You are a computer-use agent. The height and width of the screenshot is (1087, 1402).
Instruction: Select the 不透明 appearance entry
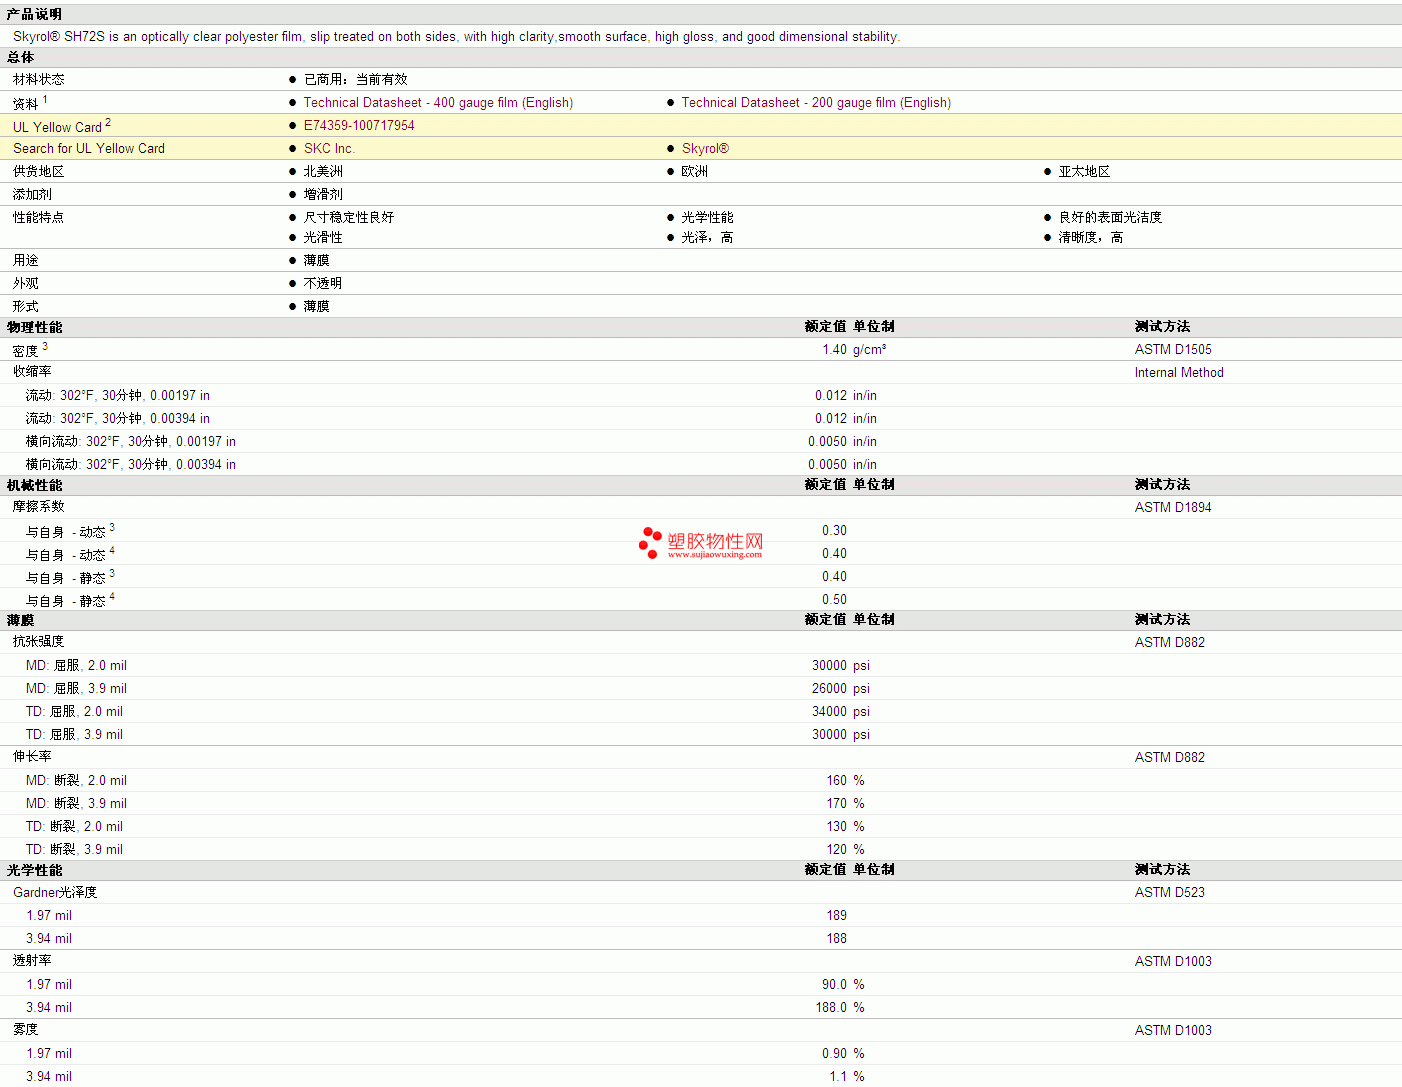(323, 284)
